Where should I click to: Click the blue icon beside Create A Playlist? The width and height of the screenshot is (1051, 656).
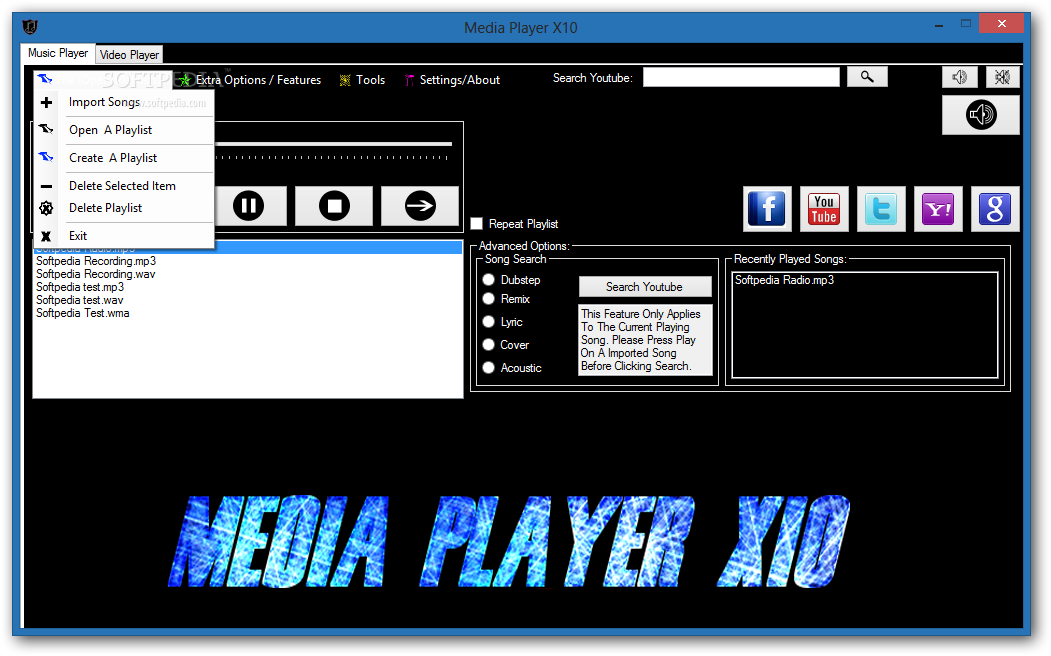46,157
